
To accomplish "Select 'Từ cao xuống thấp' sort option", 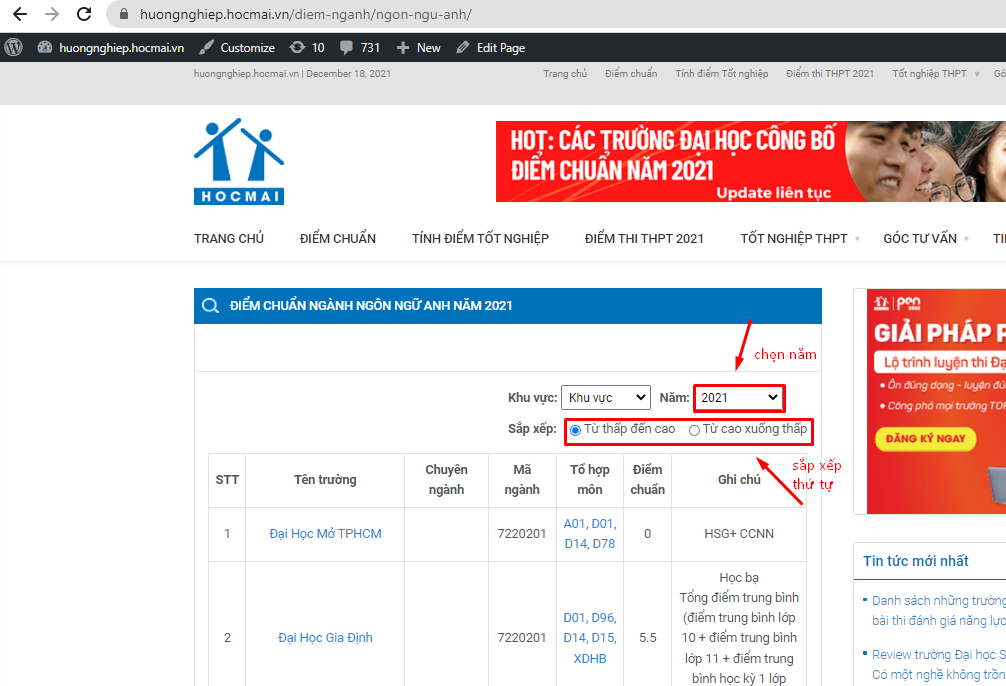I will 694,430.
